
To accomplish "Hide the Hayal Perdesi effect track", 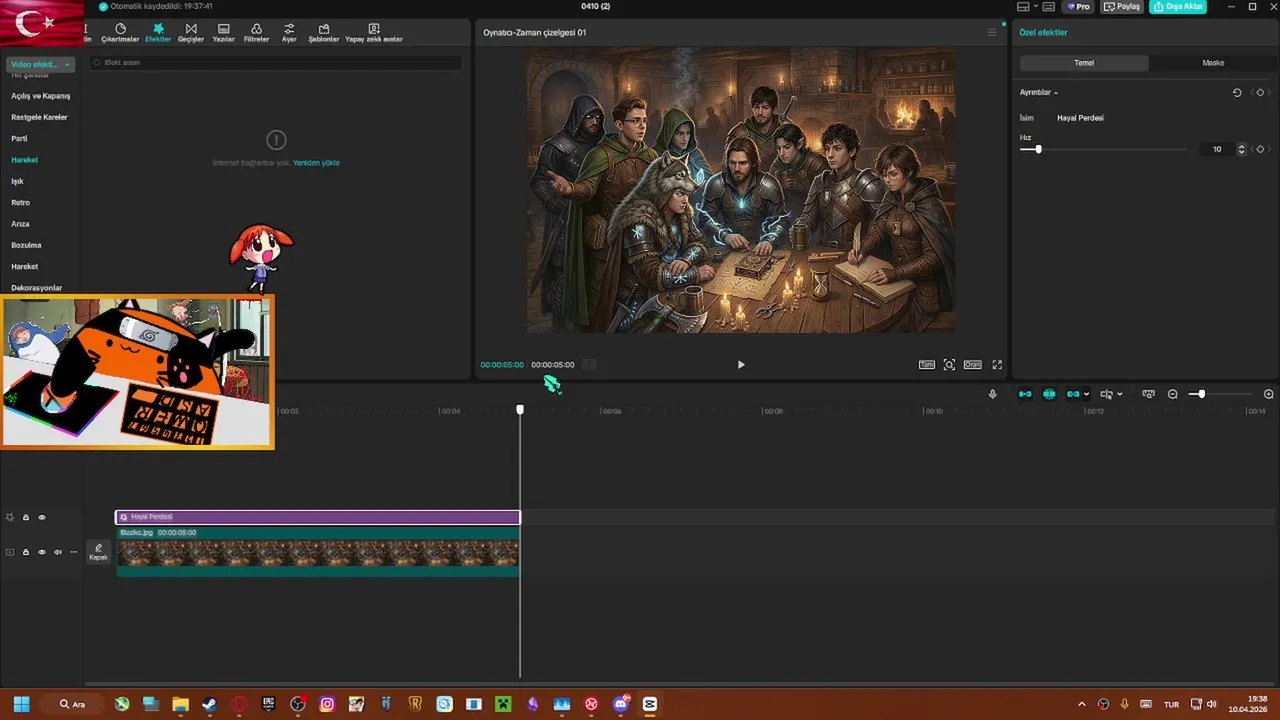I will [x=42, y=517].
